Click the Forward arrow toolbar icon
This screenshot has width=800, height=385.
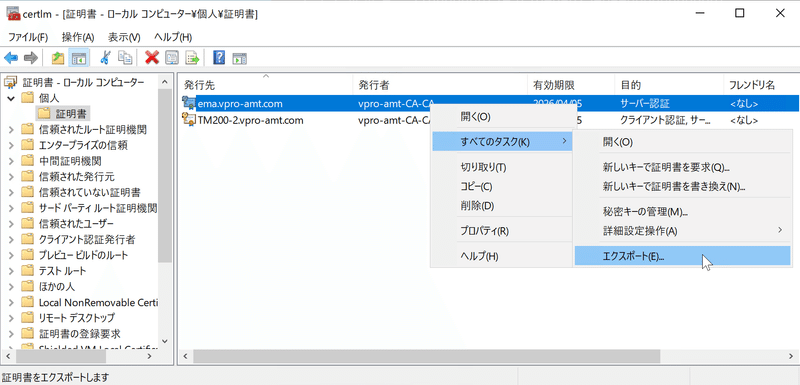coord(31,58)
